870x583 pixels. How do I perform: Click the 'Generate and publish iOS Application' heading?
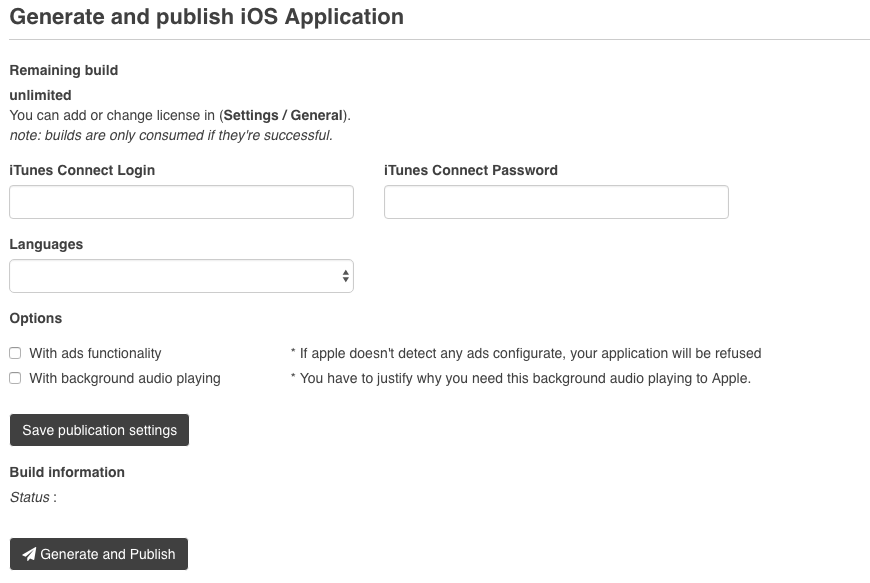(206, 17)
